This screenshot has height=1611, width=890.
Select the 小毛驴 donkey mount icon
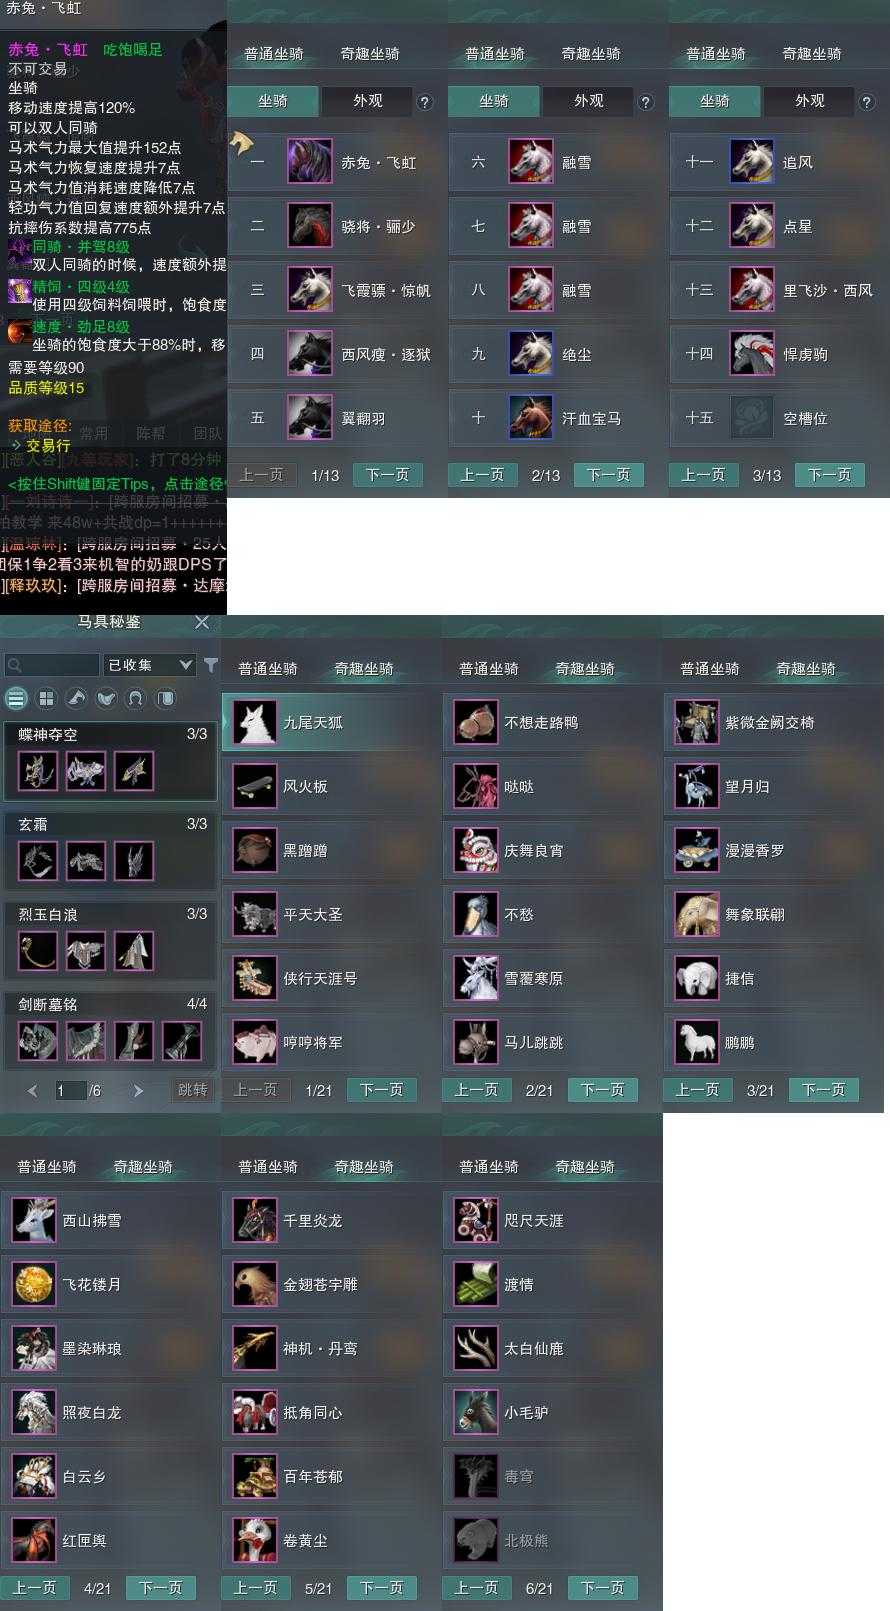click(476, 1412)
